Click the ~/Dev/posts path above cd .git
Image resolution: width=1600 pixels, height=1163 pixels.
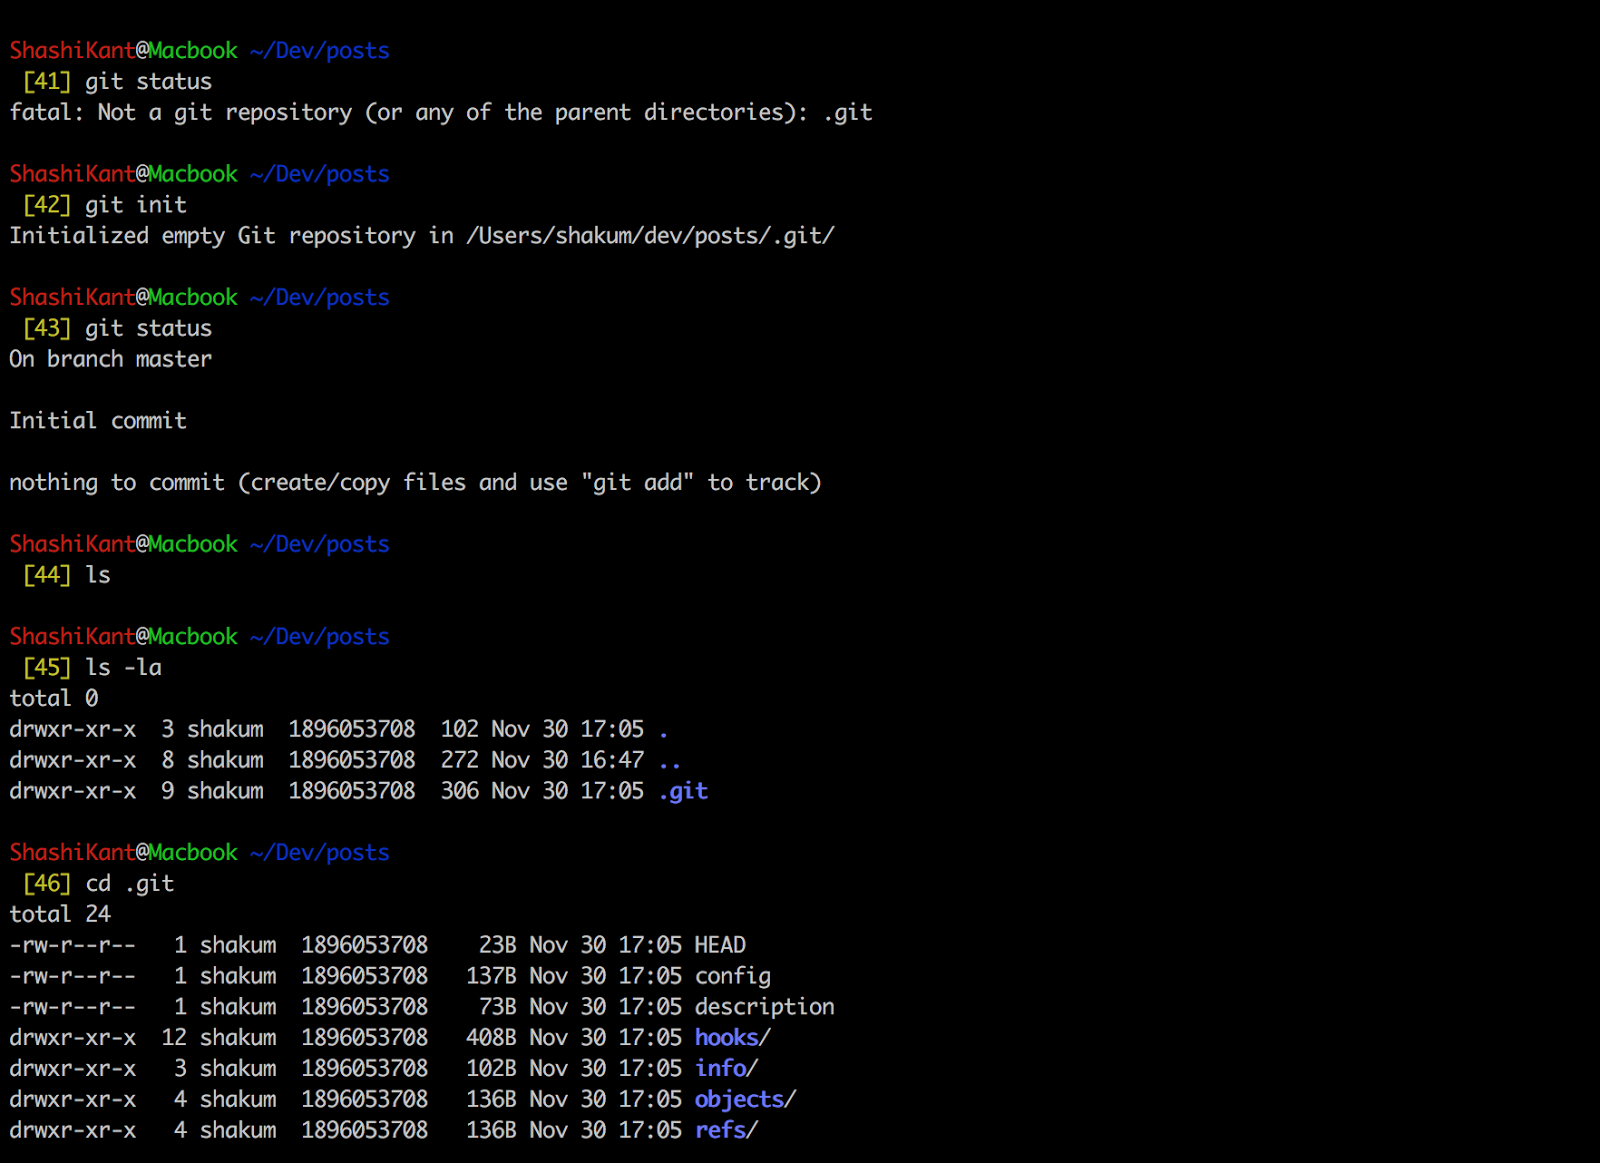[x=318, y=852]
